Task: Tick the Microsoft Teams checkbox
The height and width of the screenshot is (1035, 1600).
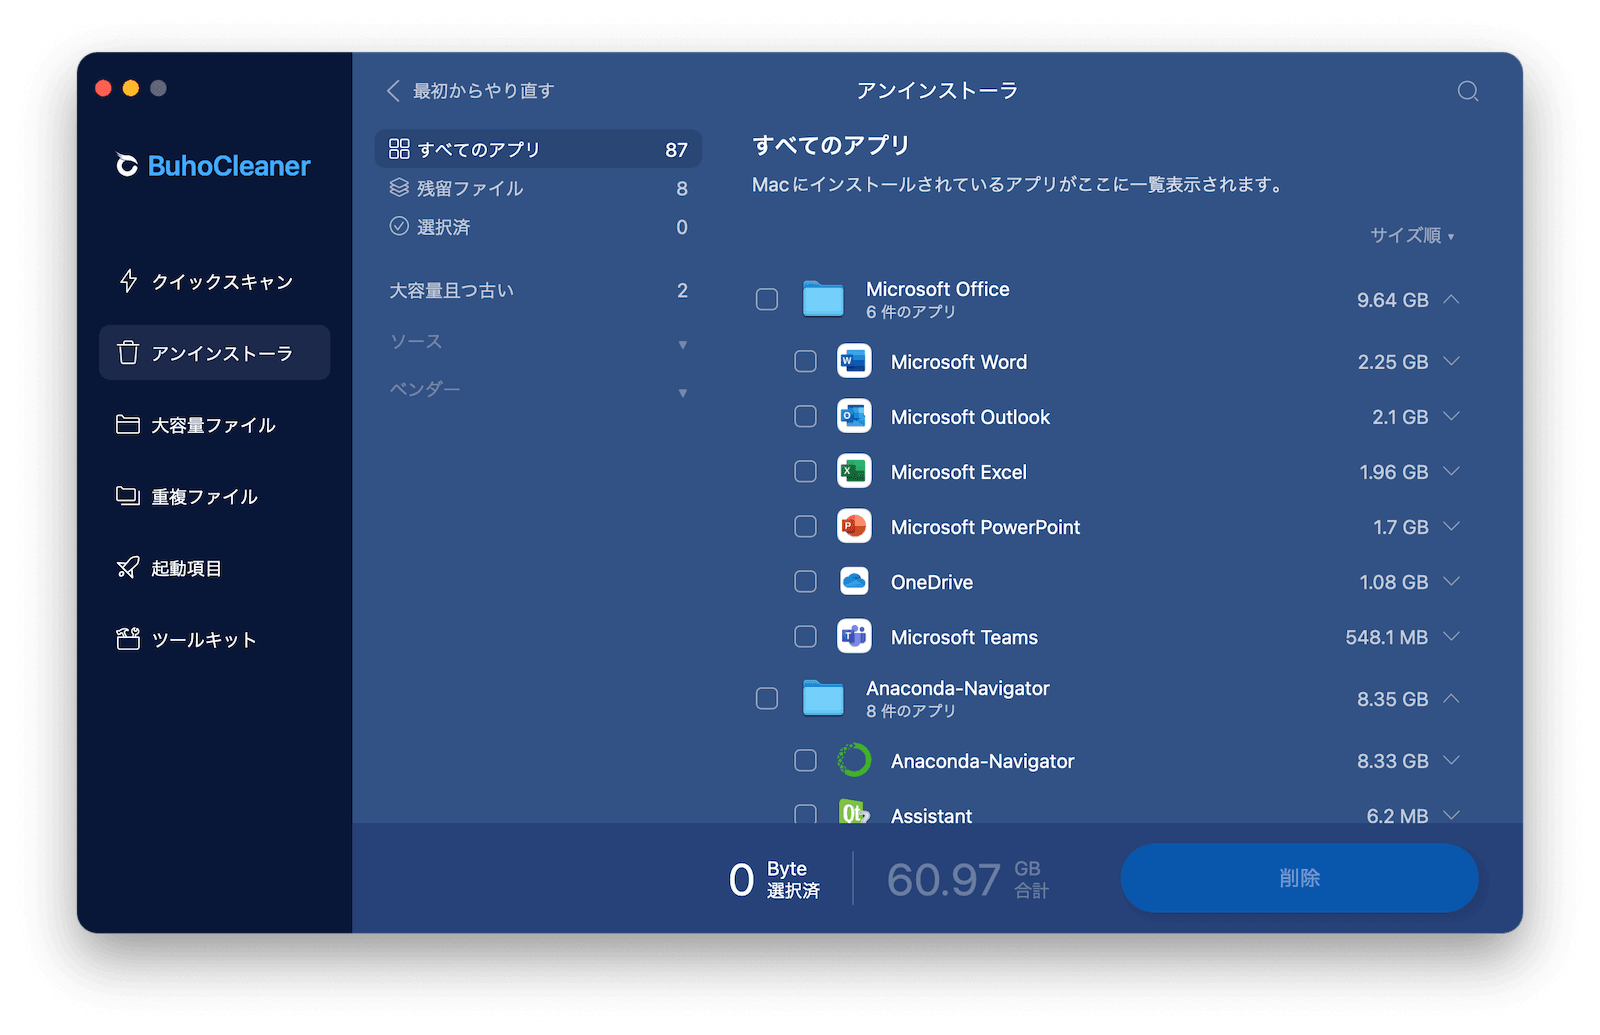Action: click(x=805, y=636)
